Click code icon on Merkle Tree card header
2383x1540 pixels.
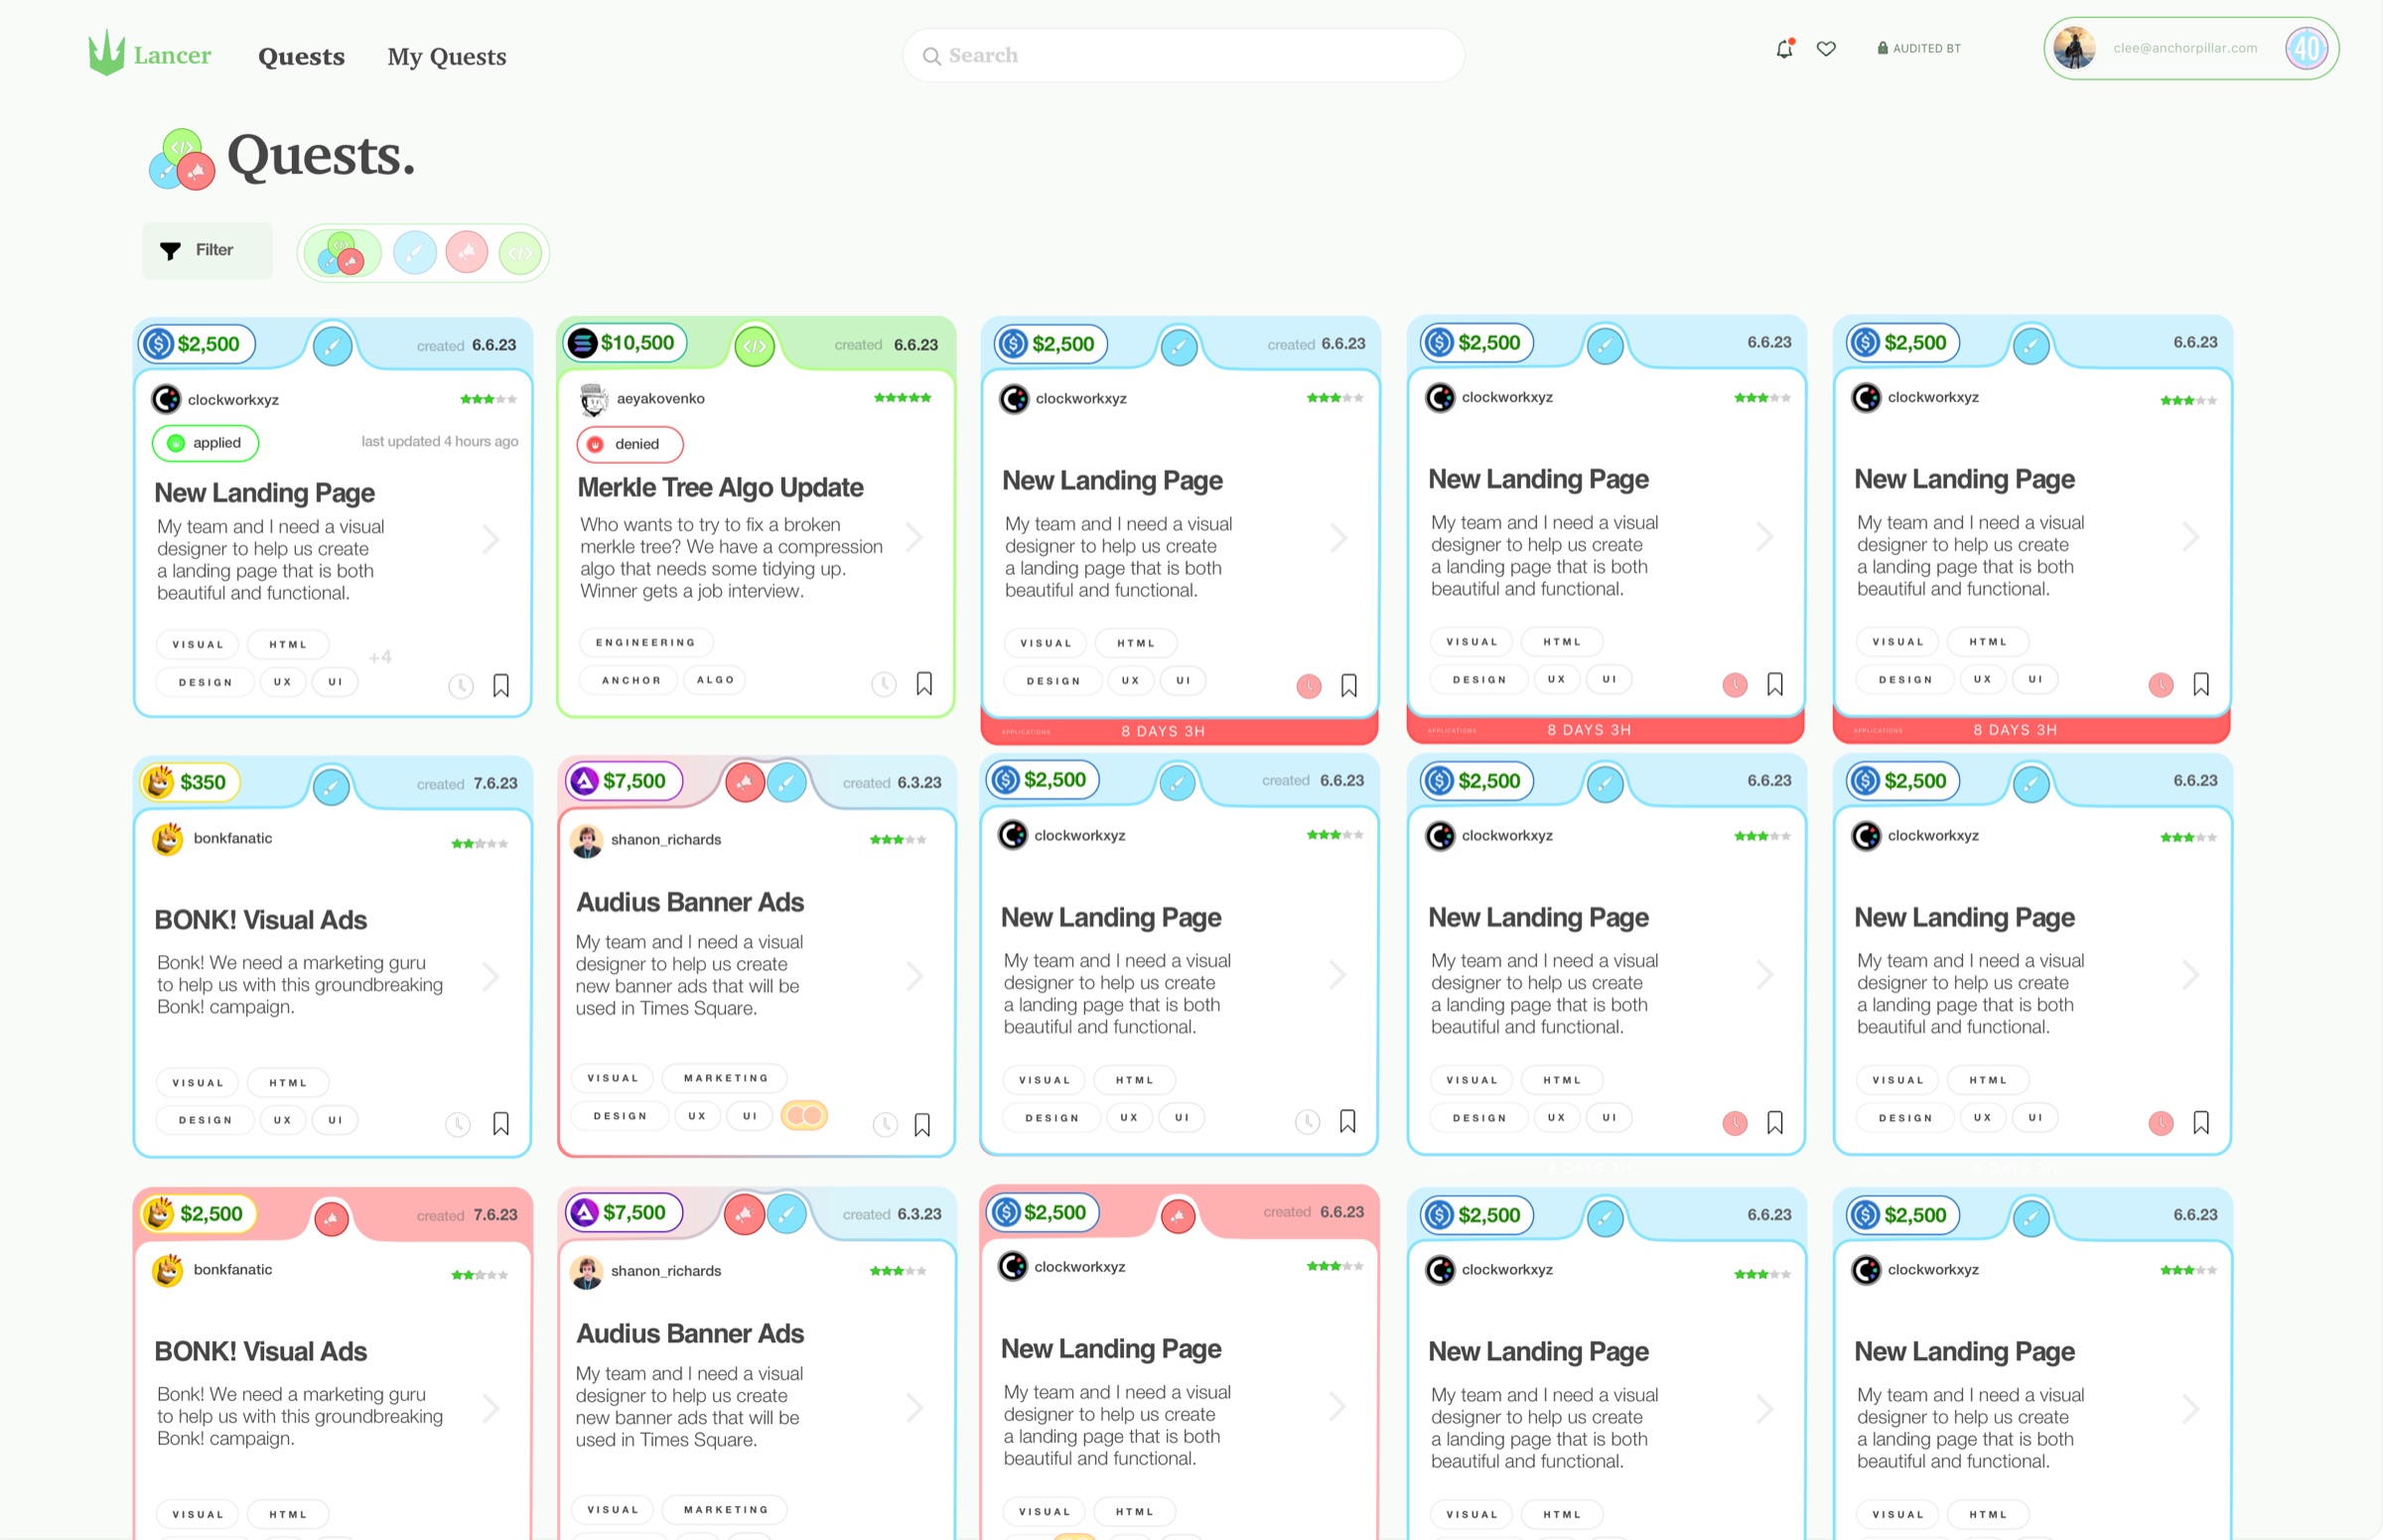(755, 346)
